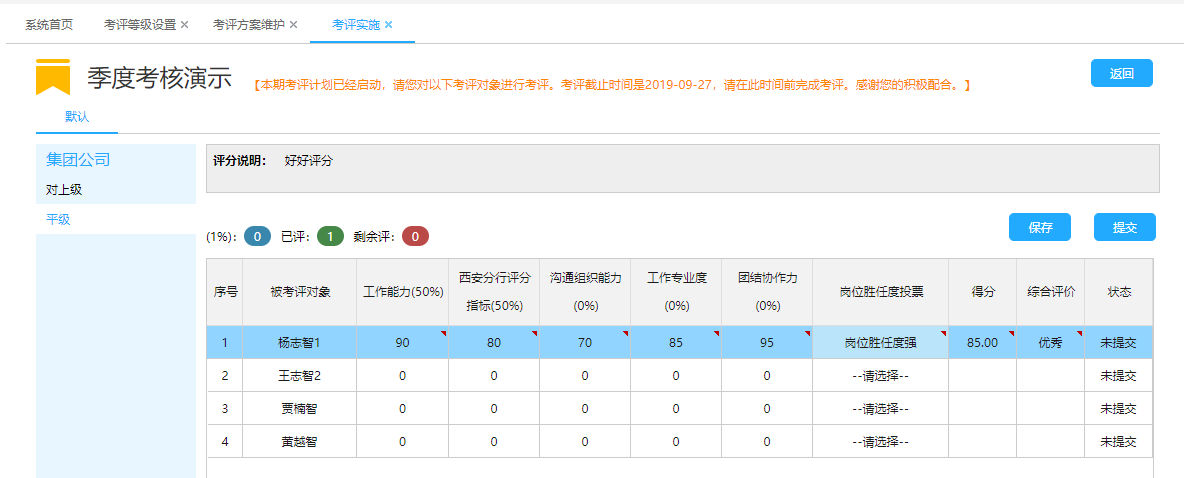This screenshot has height=478, width=1184.
Task: Close the 考评方案维护 tab
Action: coord(294,25)
